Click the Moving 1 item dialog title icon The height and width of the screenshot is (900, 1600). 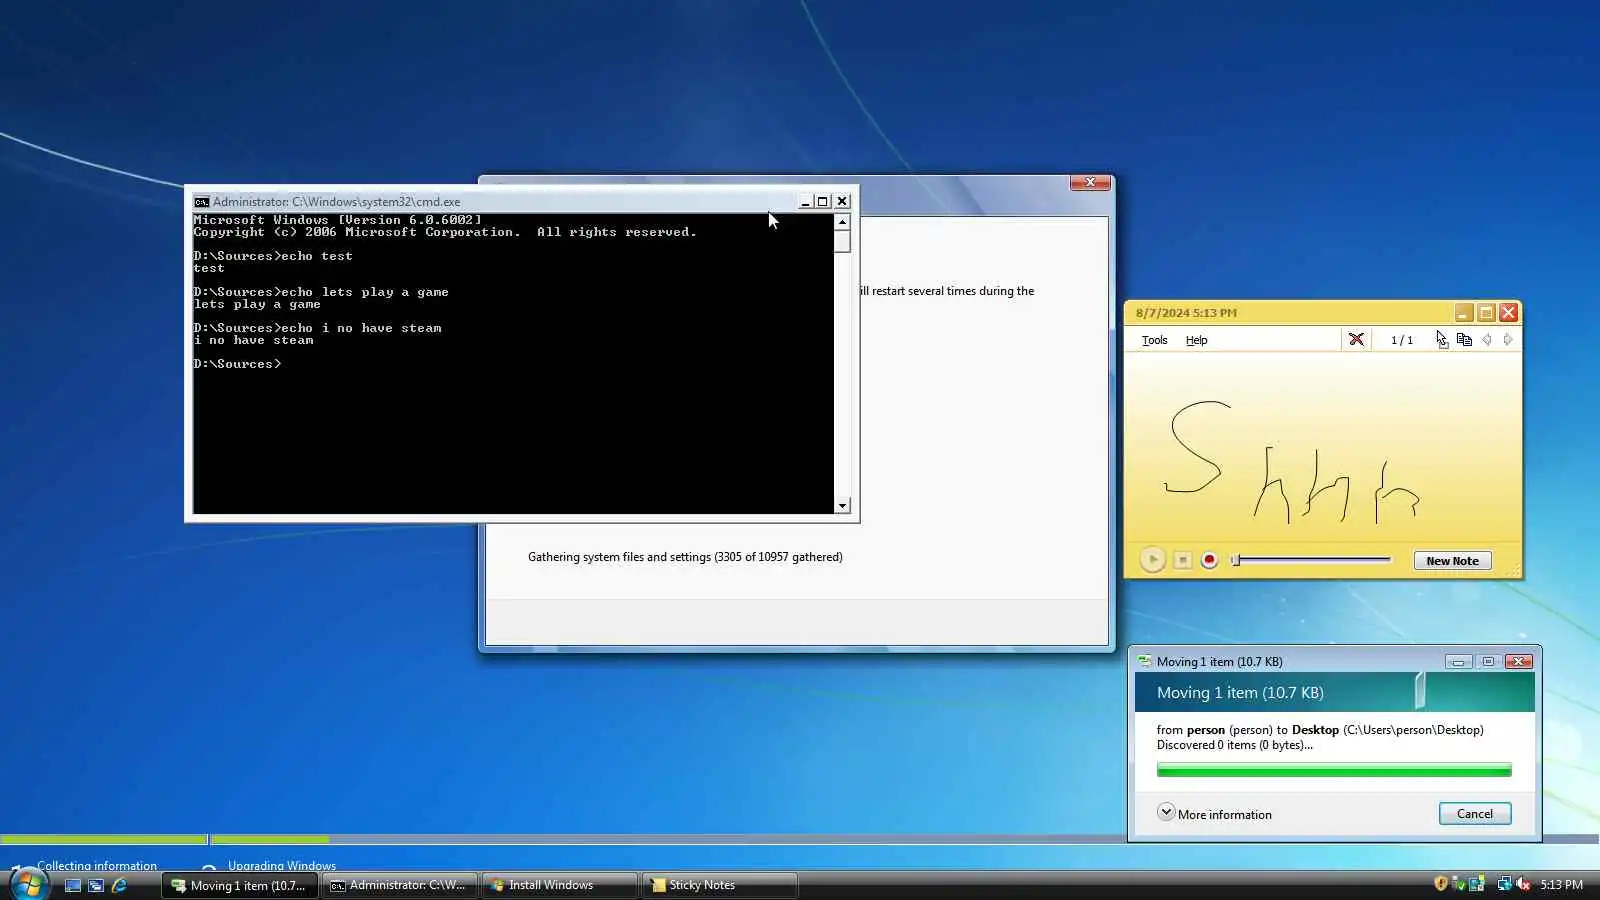pyautogui.click(x=1145, y=661)
